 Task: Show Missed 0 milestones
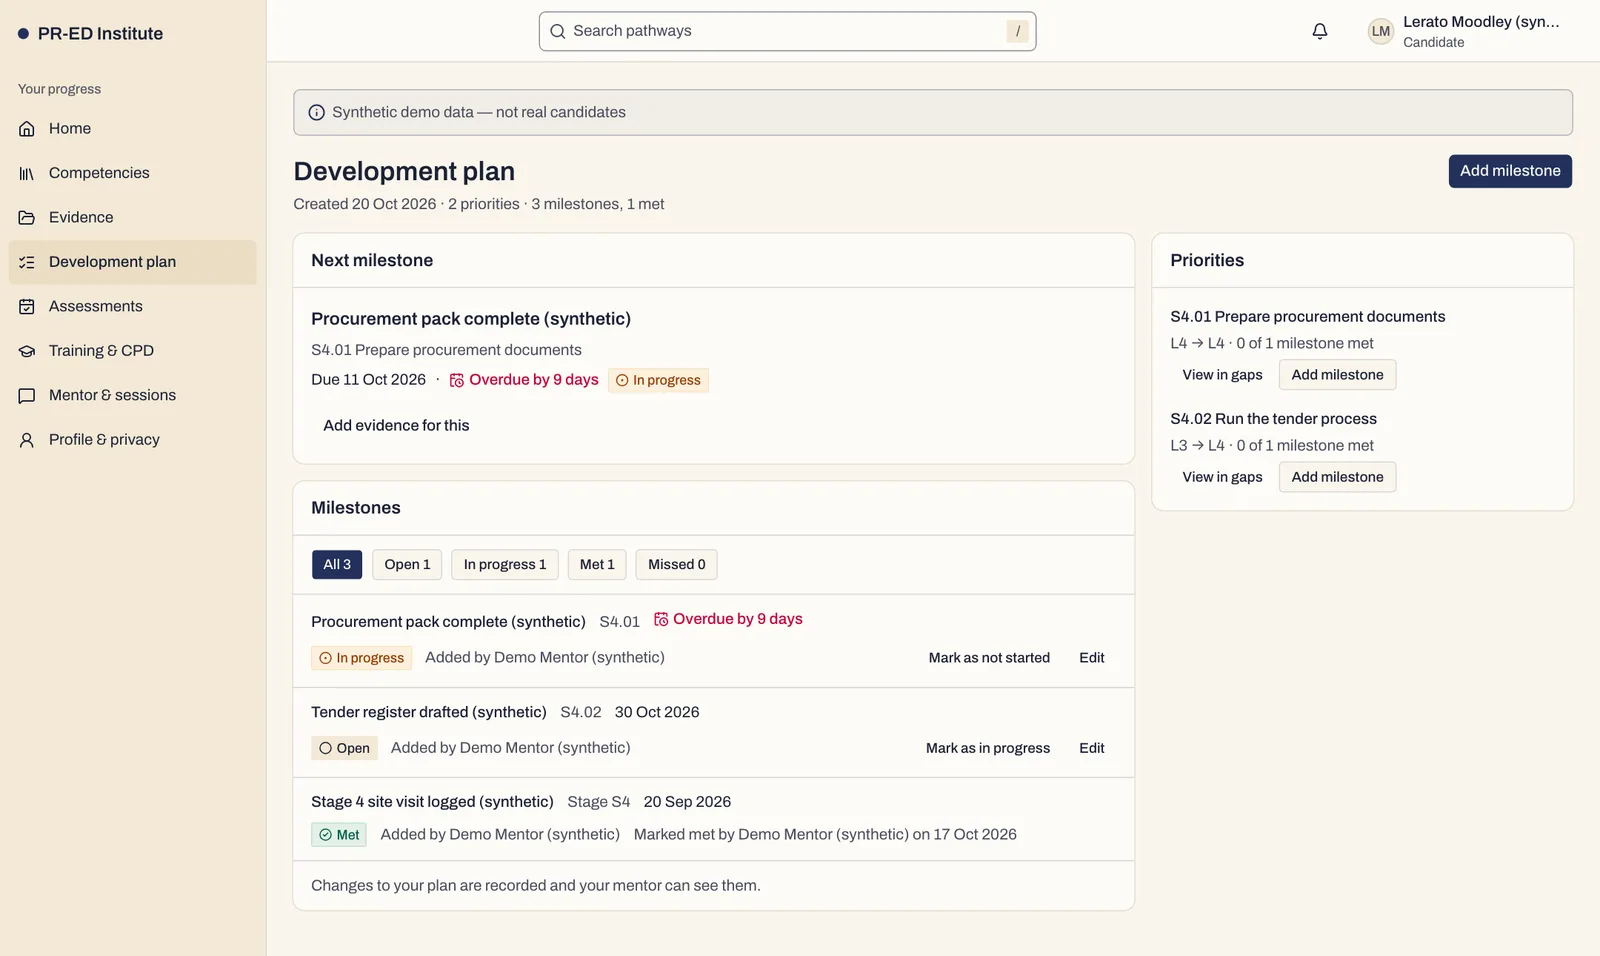(x=676, y=565)
